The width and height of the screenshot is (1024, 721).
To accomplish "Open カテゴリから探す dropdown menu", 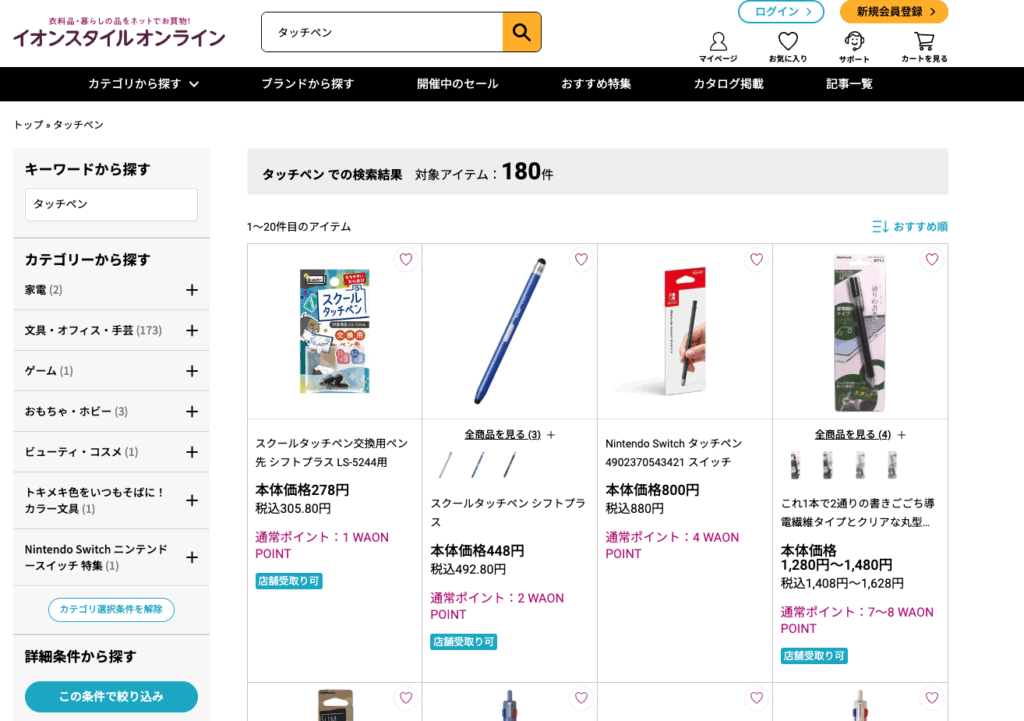I will [x=144, y=84].
